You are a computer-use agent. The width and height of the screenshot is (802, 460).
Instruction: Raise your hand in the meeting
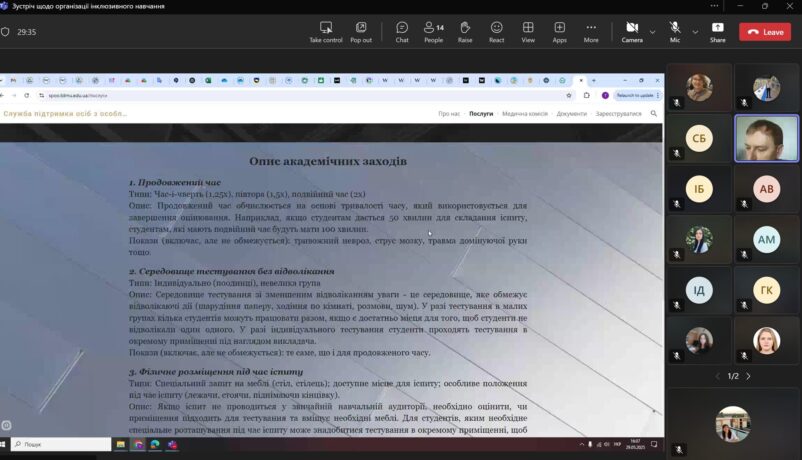click(465, 31)
